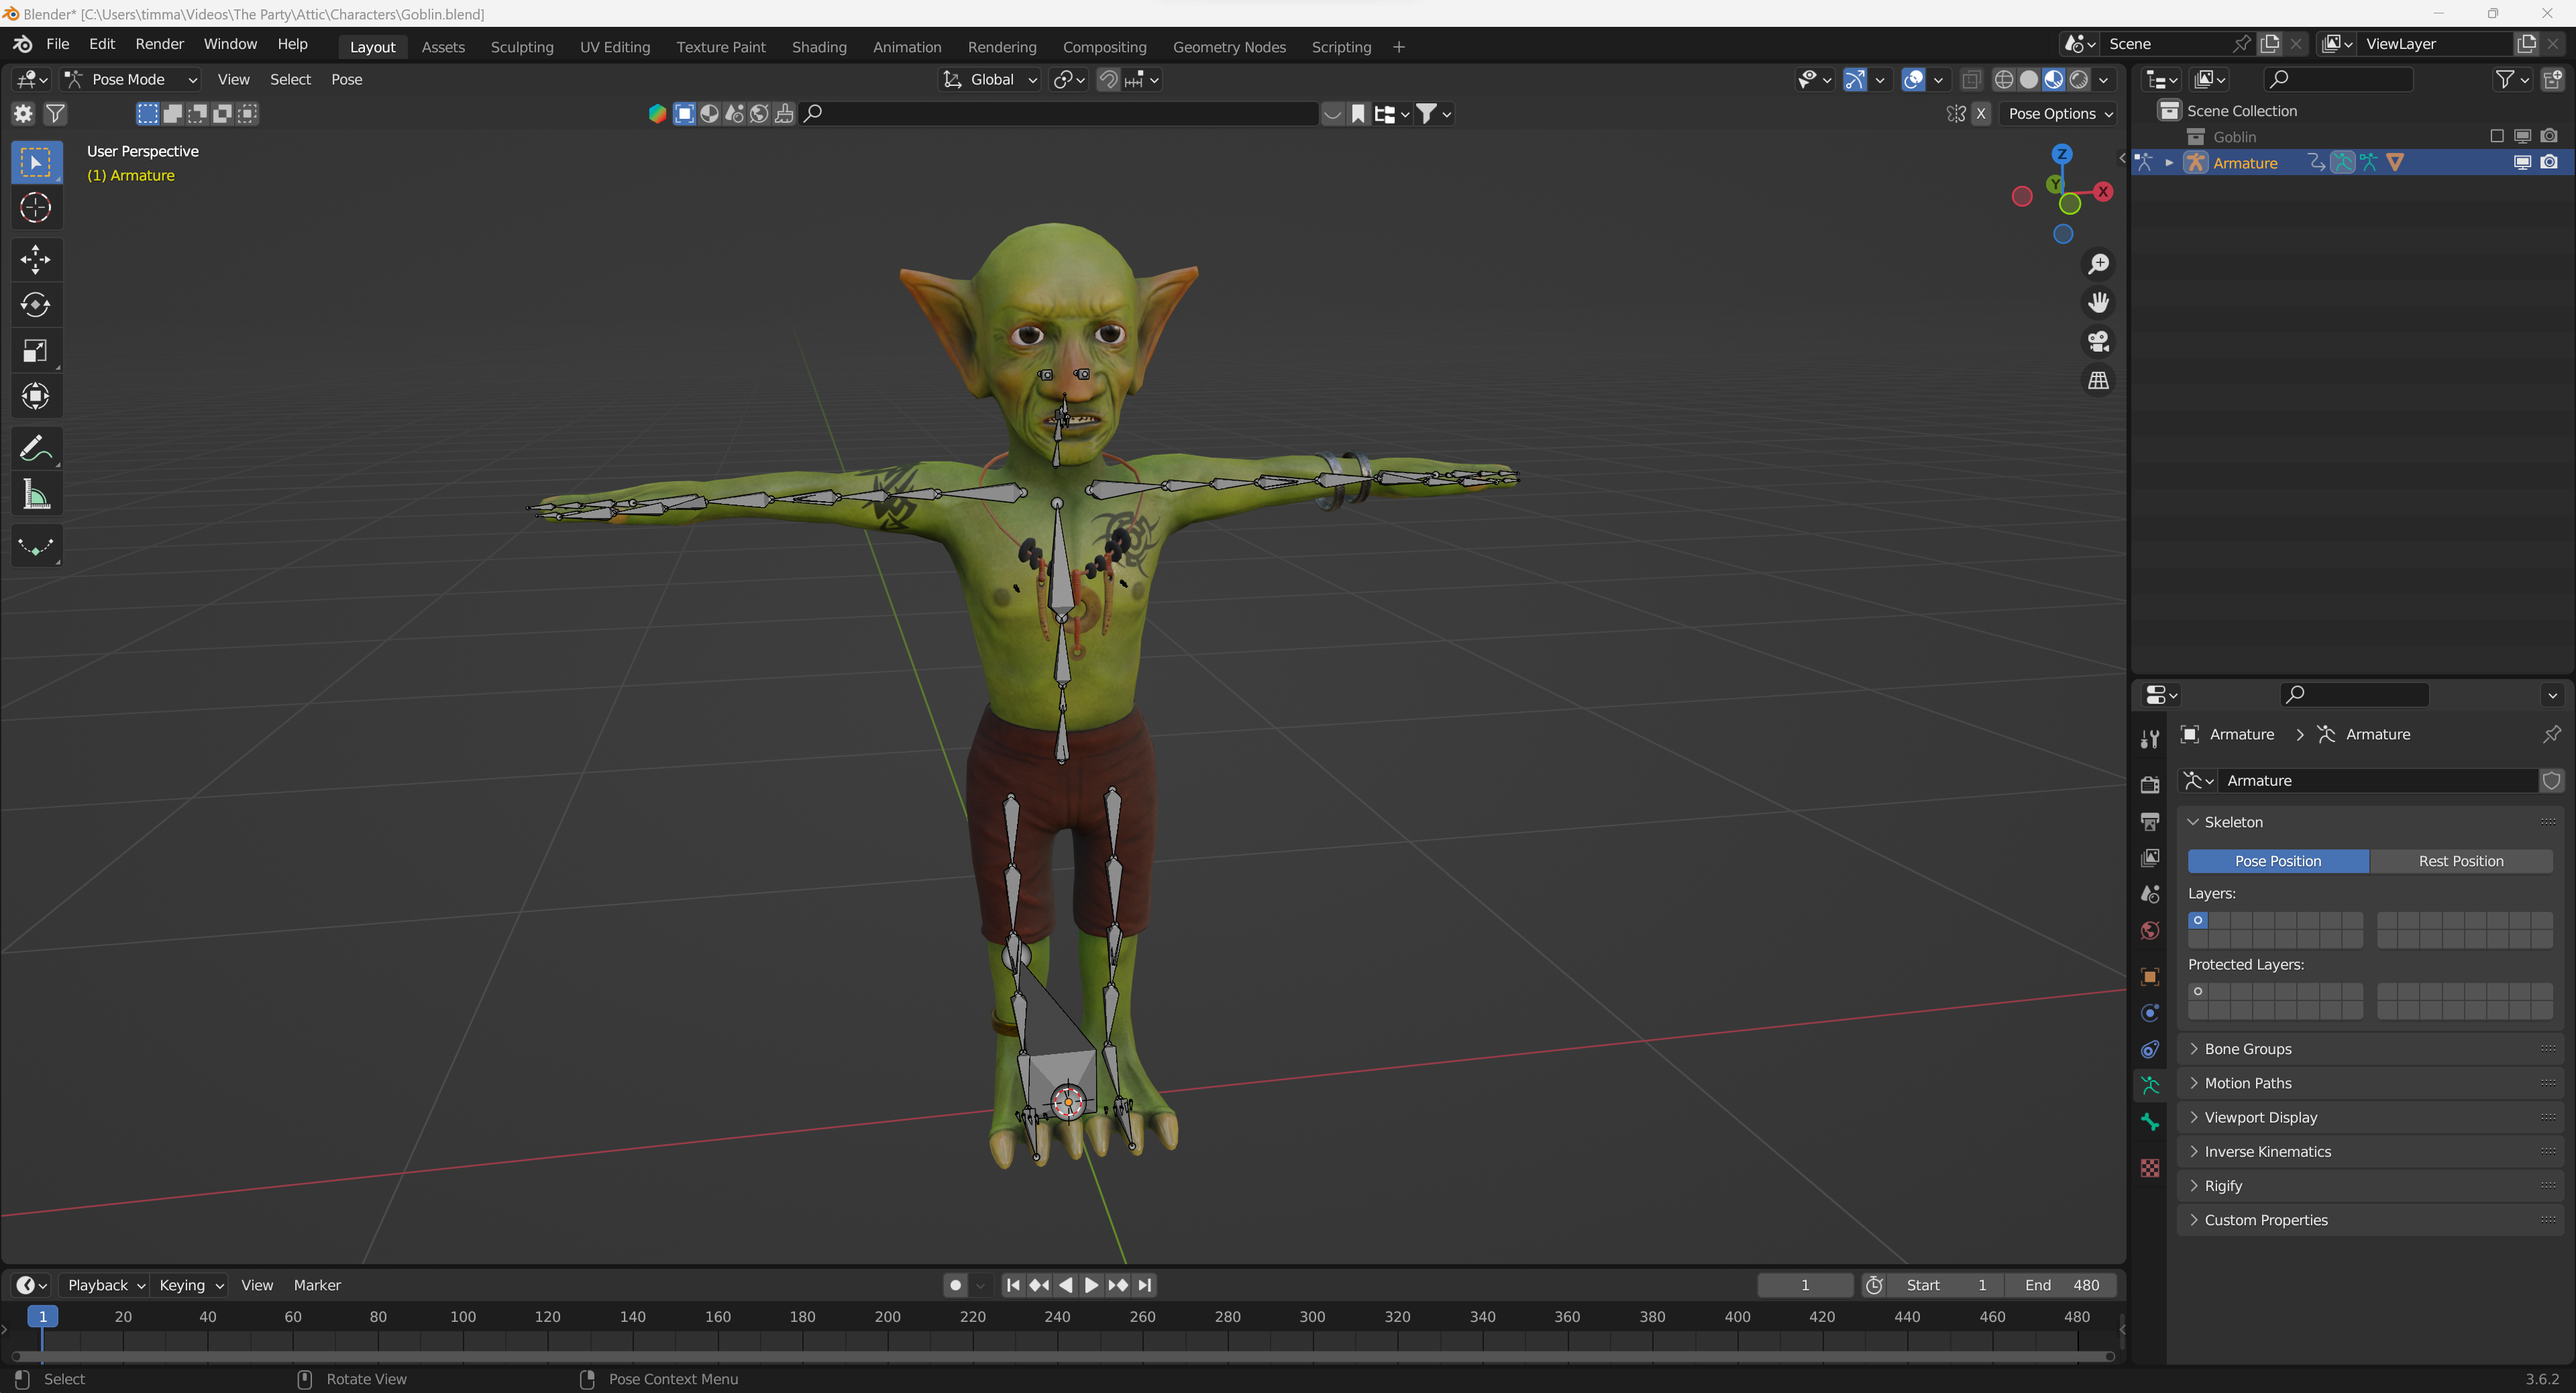Screen dimensions: 2576x1393
Task: Disable Armature in renders camera icon
Action: pyautogui.click(x=2549, y=163)
